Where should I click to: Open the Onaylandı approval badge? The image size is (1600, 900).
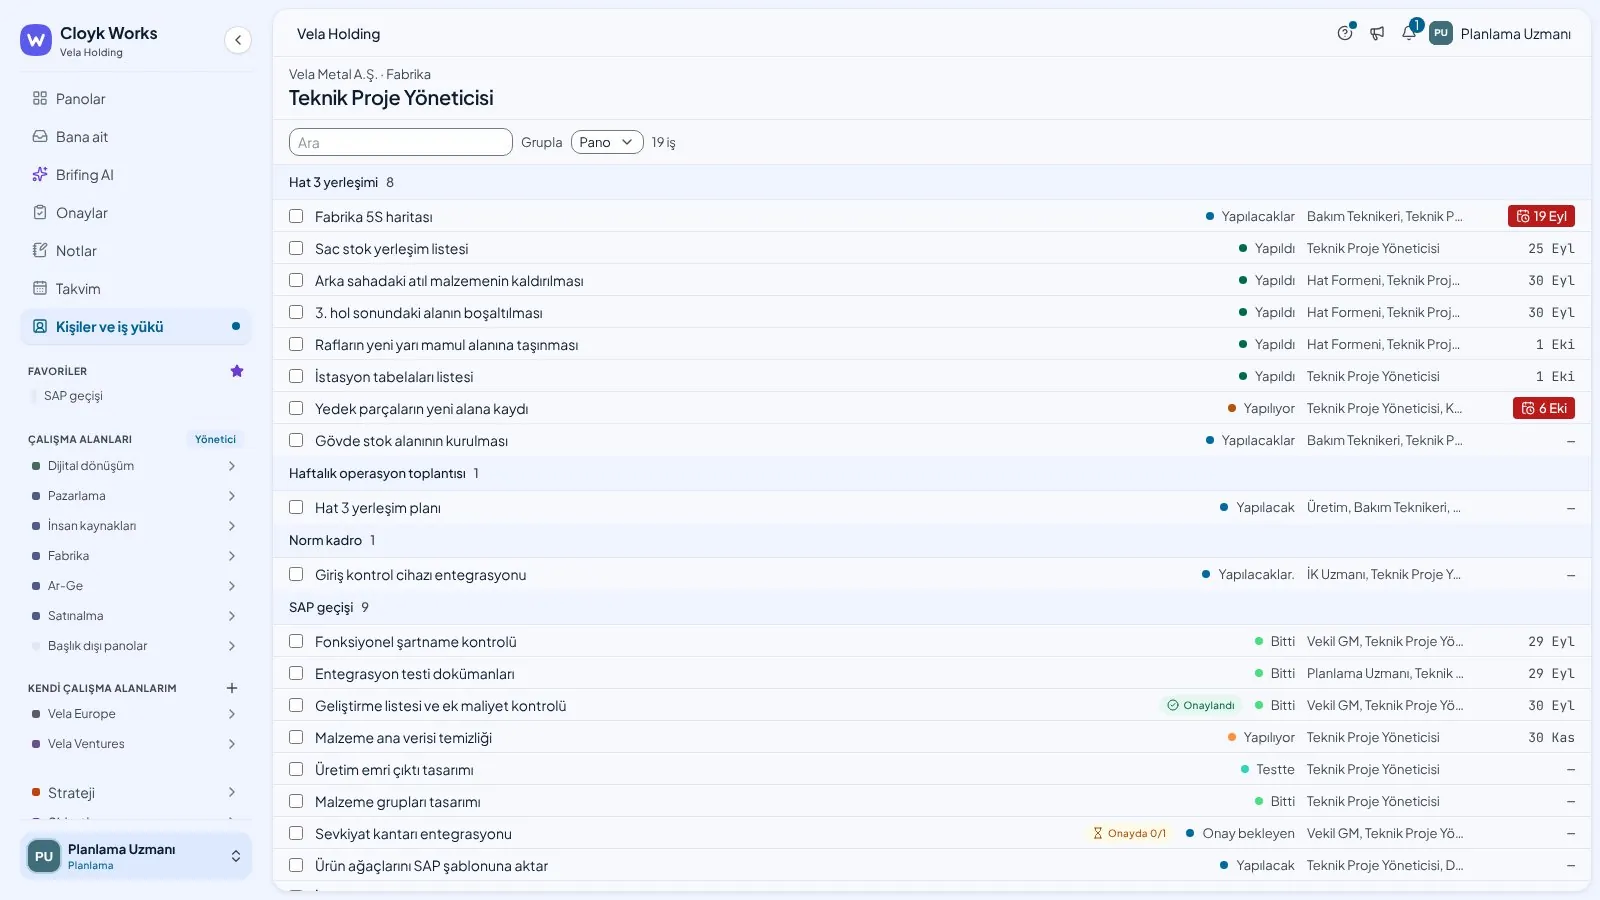tap(1201, 705)
